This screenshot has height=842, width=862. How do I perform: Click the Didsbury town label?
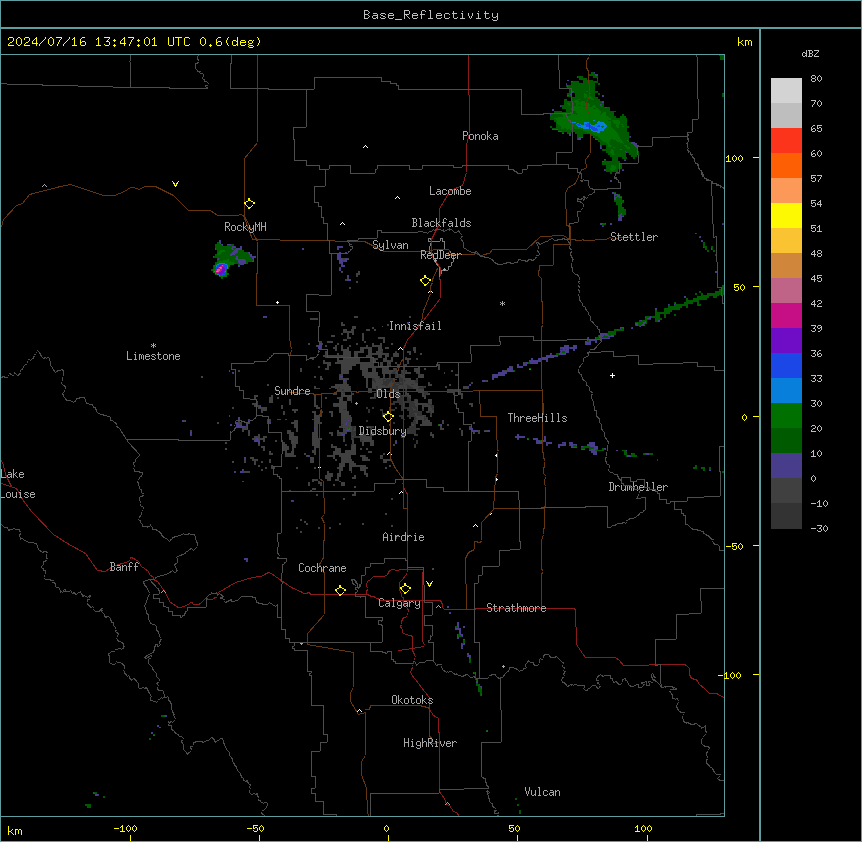pos(383,431)
